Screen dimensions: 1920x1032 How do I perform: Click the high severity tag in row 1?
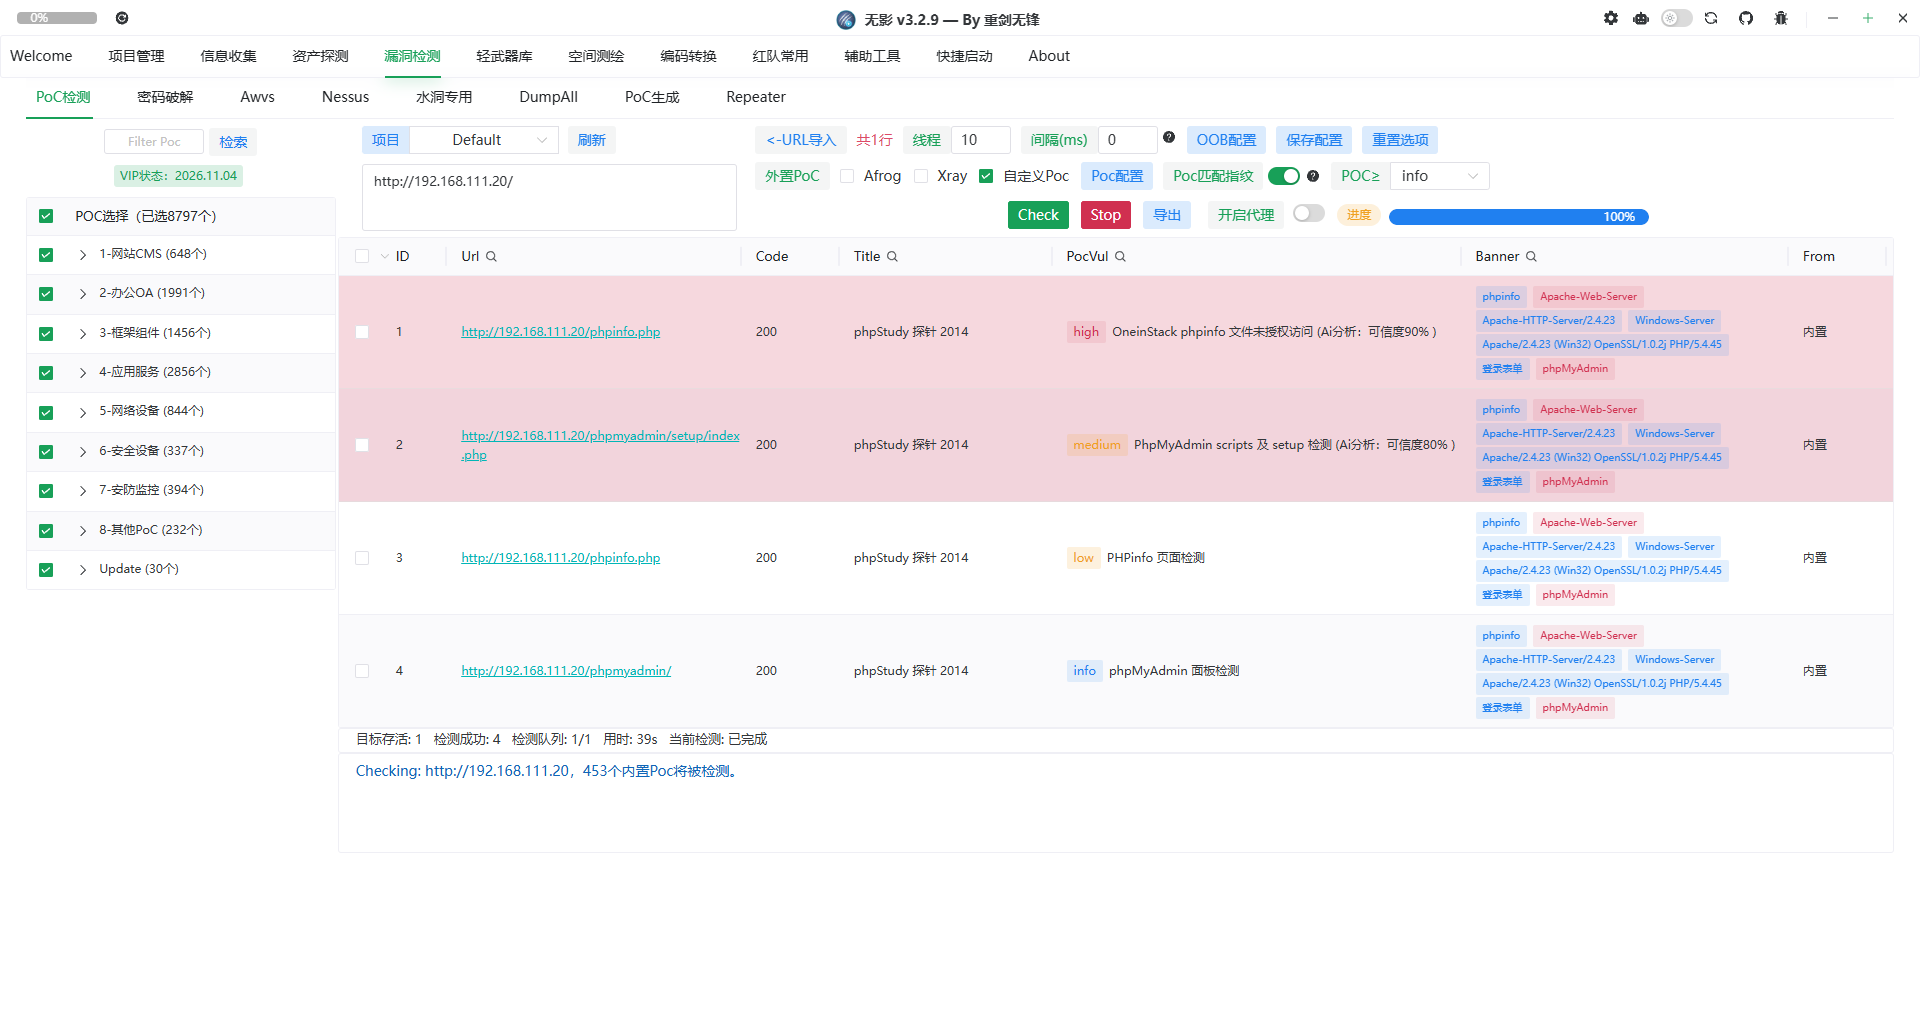[x=1086, y=332]
